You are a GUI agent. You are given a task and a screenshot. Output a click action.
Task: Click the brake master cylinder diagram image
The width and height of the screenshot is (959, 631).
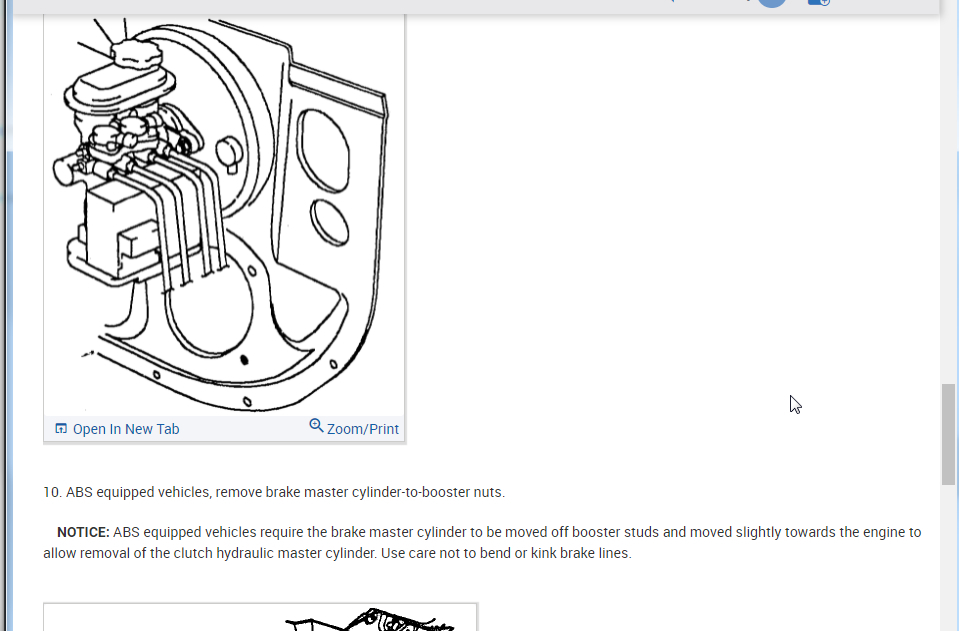click(x=224, y=215)
